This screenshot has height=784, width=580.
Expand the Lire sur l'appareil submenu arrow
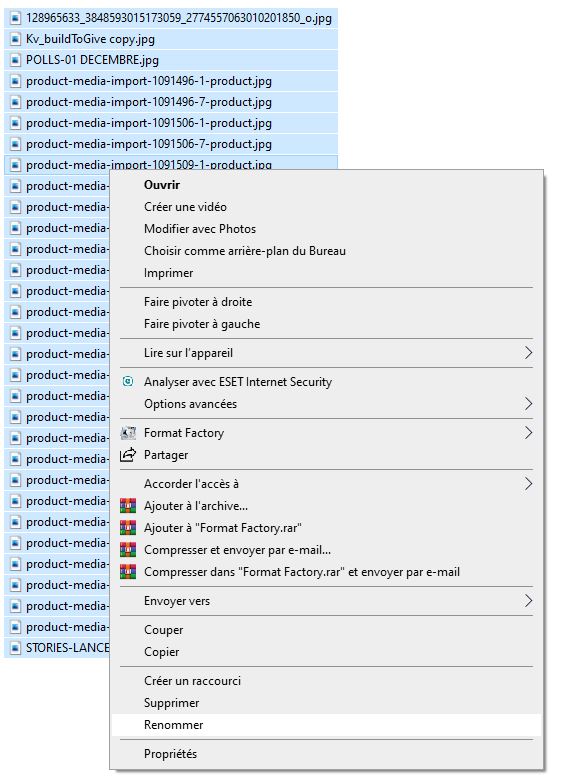(528, 353)
